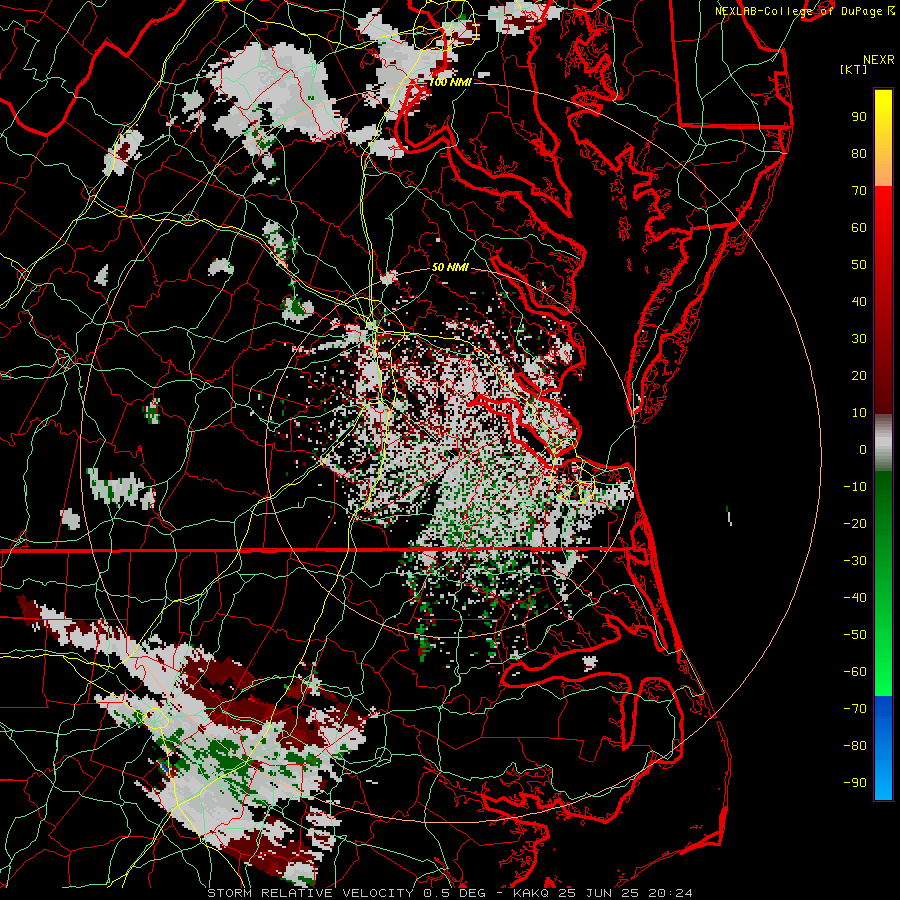Click the 30 value on velocity scale

[859, 339]
